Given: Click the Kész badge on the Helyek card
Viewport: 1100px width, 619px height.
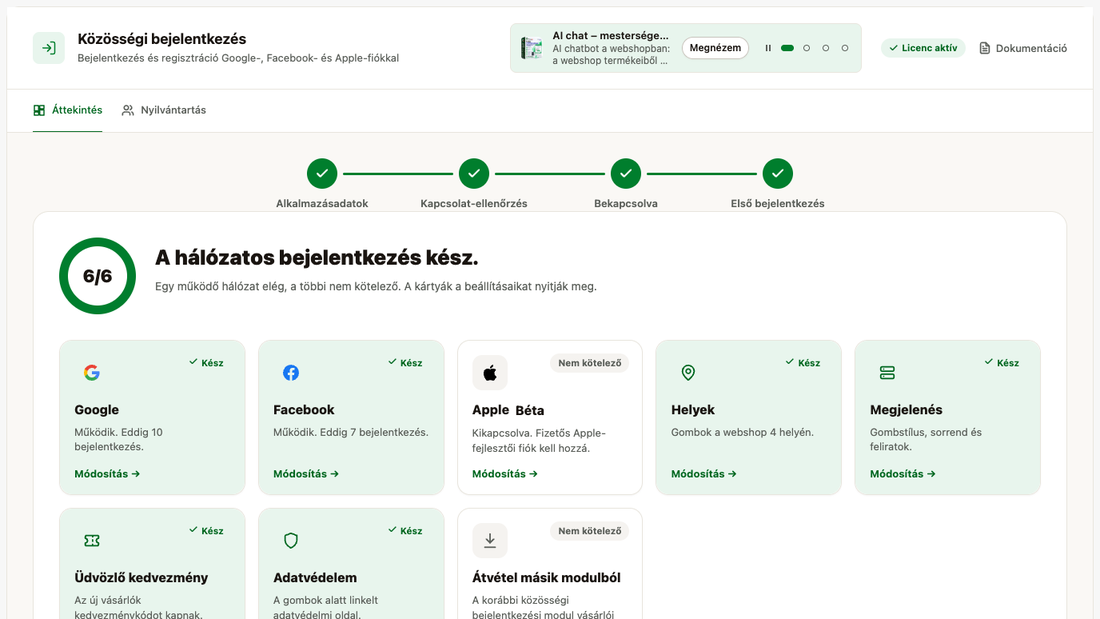Looking at the screenshot, I should click(803, 363).
